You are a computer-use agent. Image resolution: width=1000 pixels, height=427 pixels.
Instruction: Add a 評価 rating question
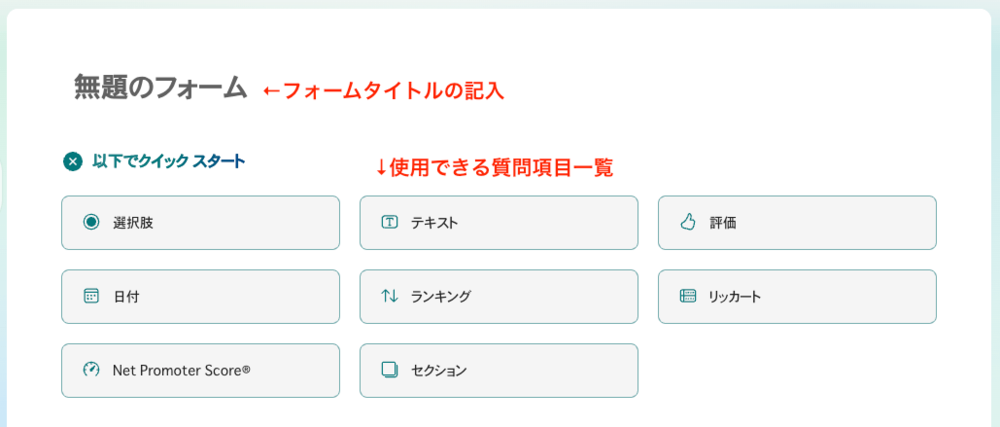coord(797,222)
